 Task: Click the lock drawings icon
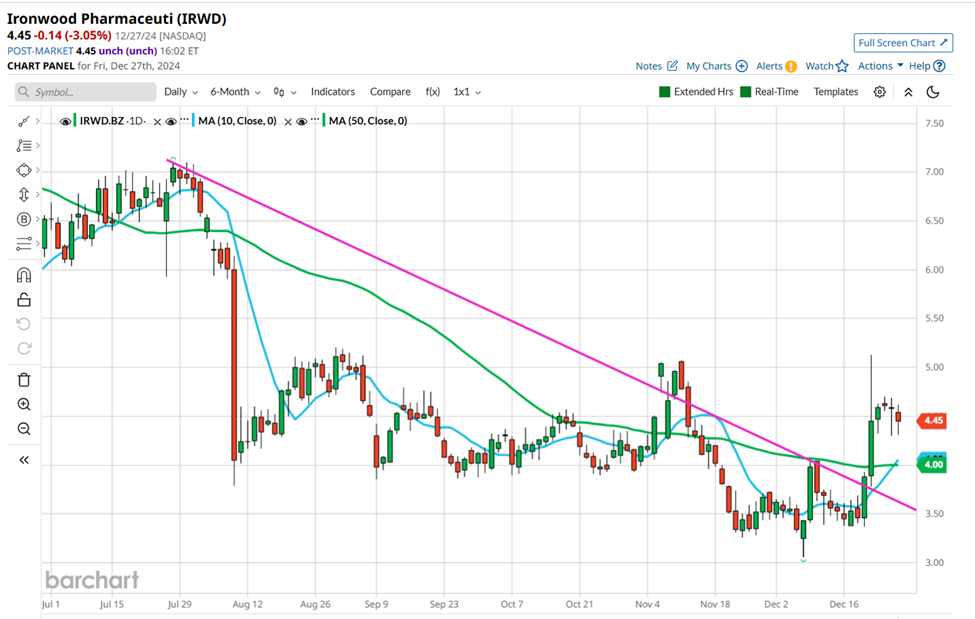click(23, 300)
